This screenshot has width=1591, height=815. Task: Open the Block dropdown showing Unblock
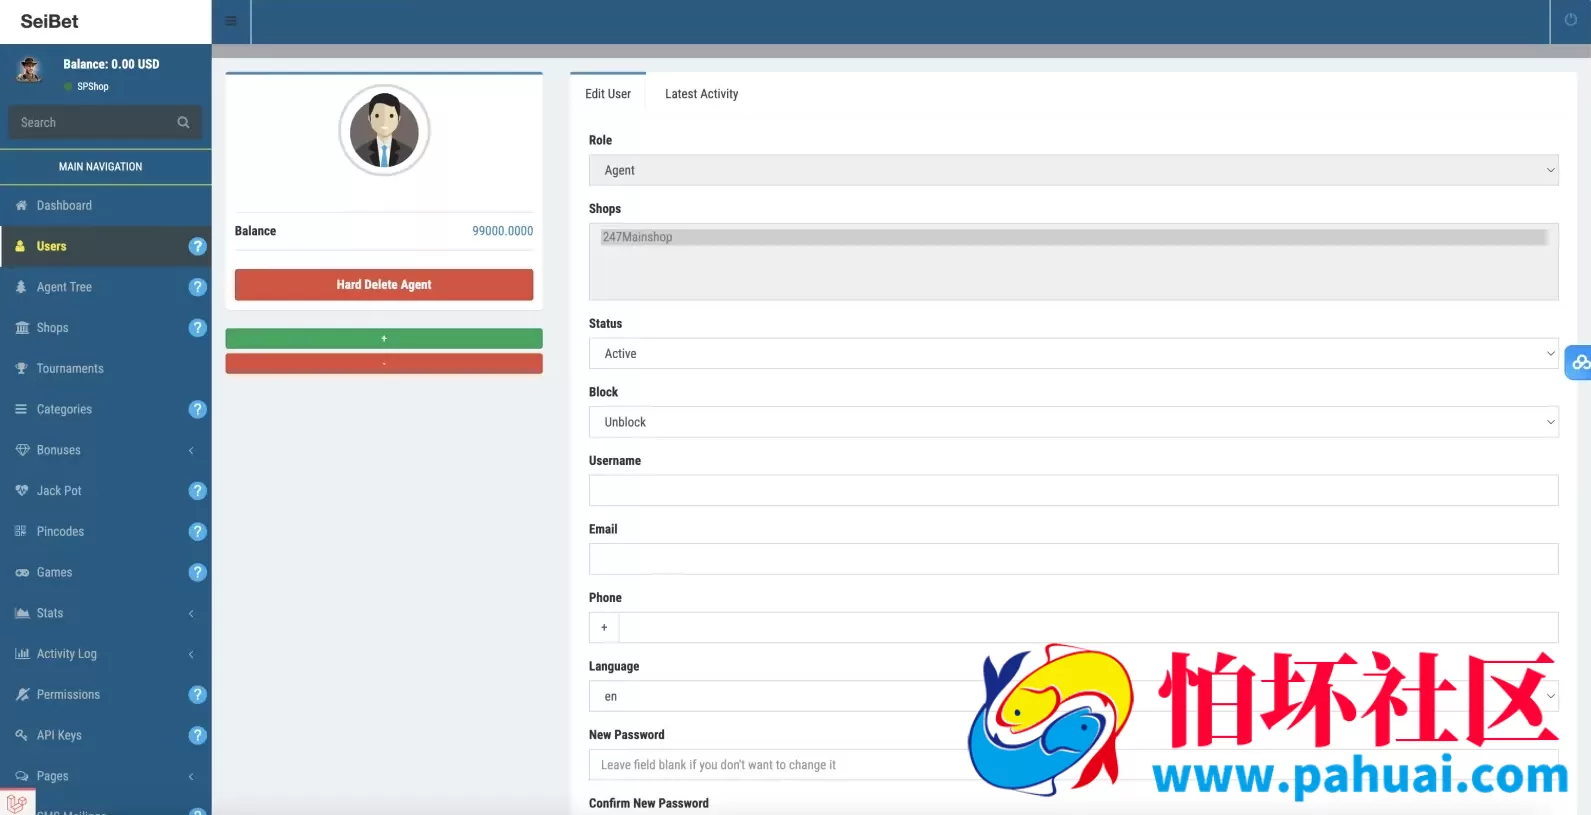1073,422
